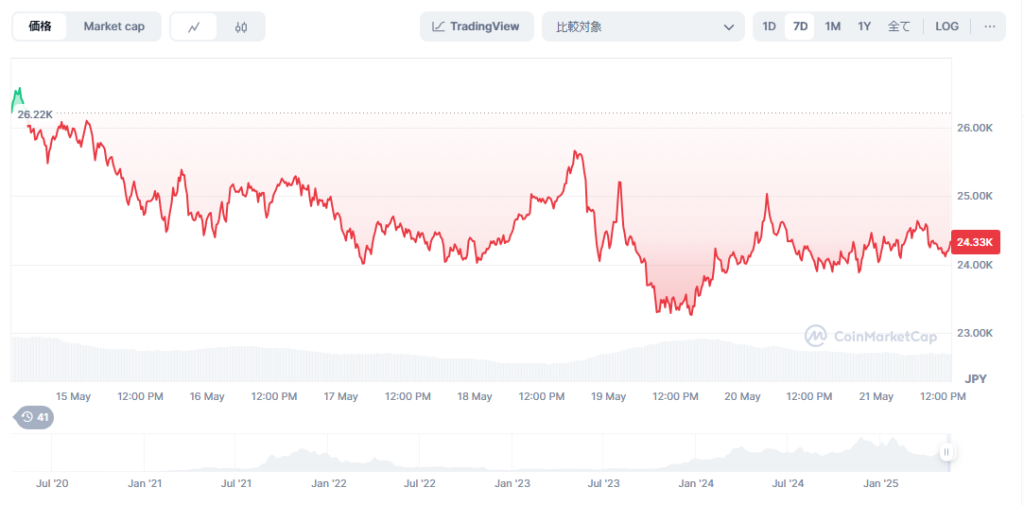Show all-time range with 全て

coord(899,27)
